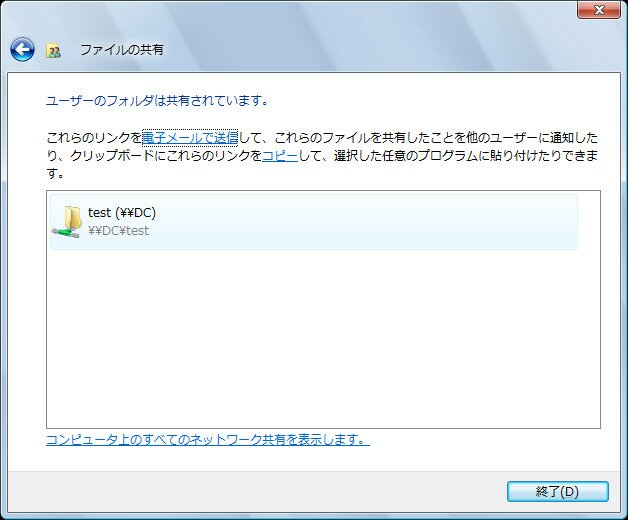
Task: Click the ユーザーのフォルダは共有されています heading
Action: click(158, 101)
